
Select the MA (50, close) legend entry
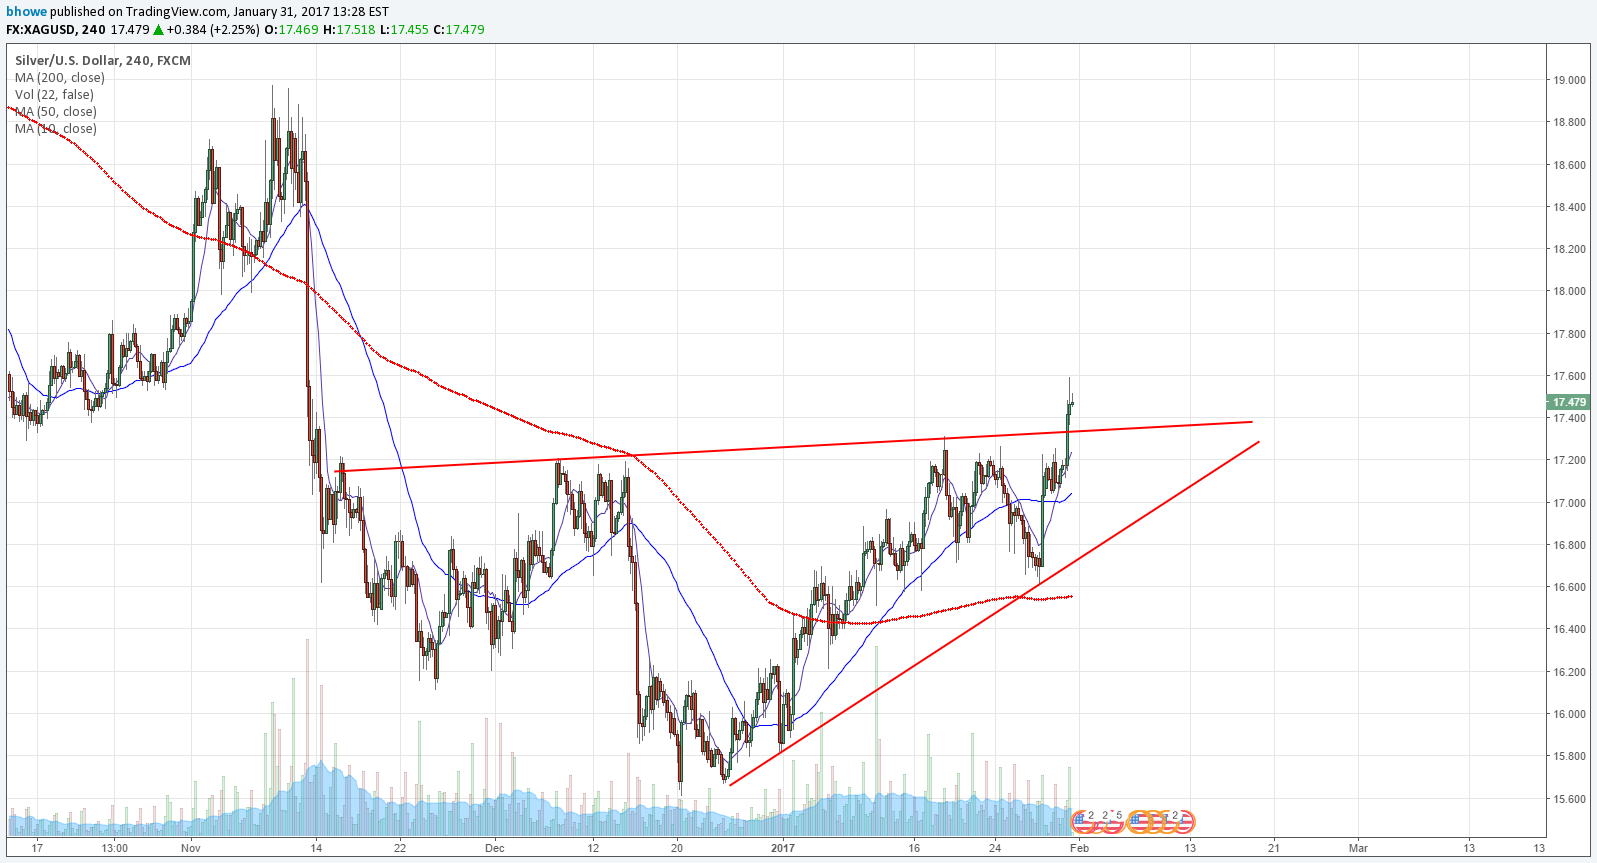pos(56,111)
